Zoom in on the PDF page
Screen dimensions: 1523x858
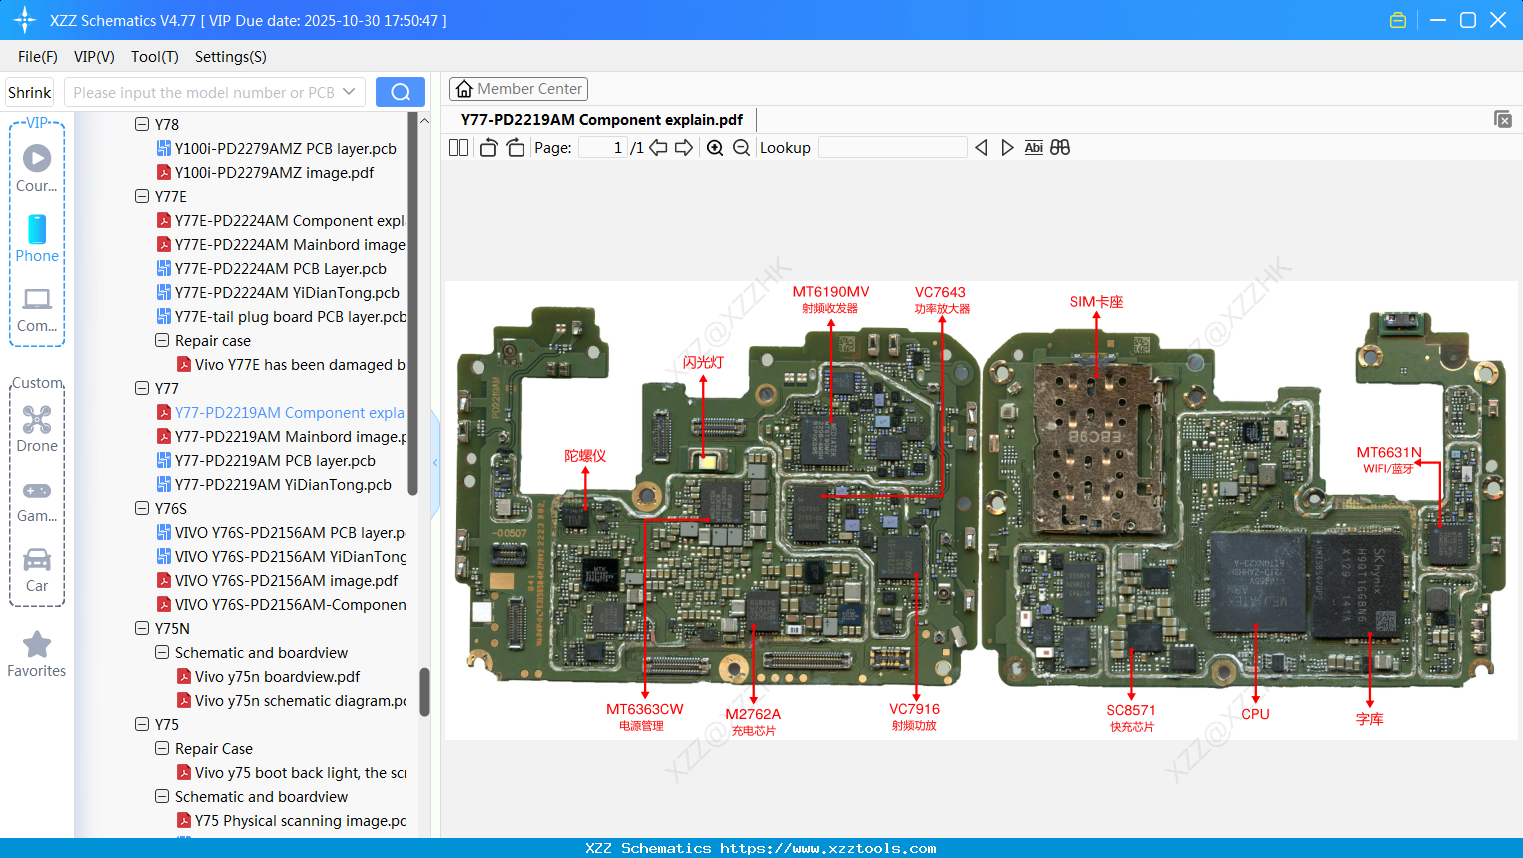714,147
